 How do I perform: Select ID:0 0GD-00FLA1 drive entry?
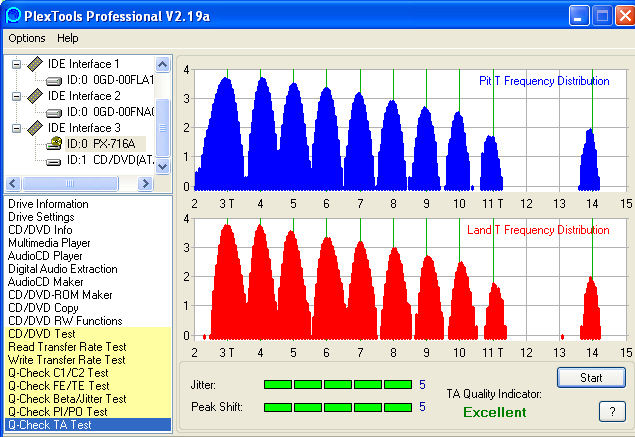(x=110, y=80)
